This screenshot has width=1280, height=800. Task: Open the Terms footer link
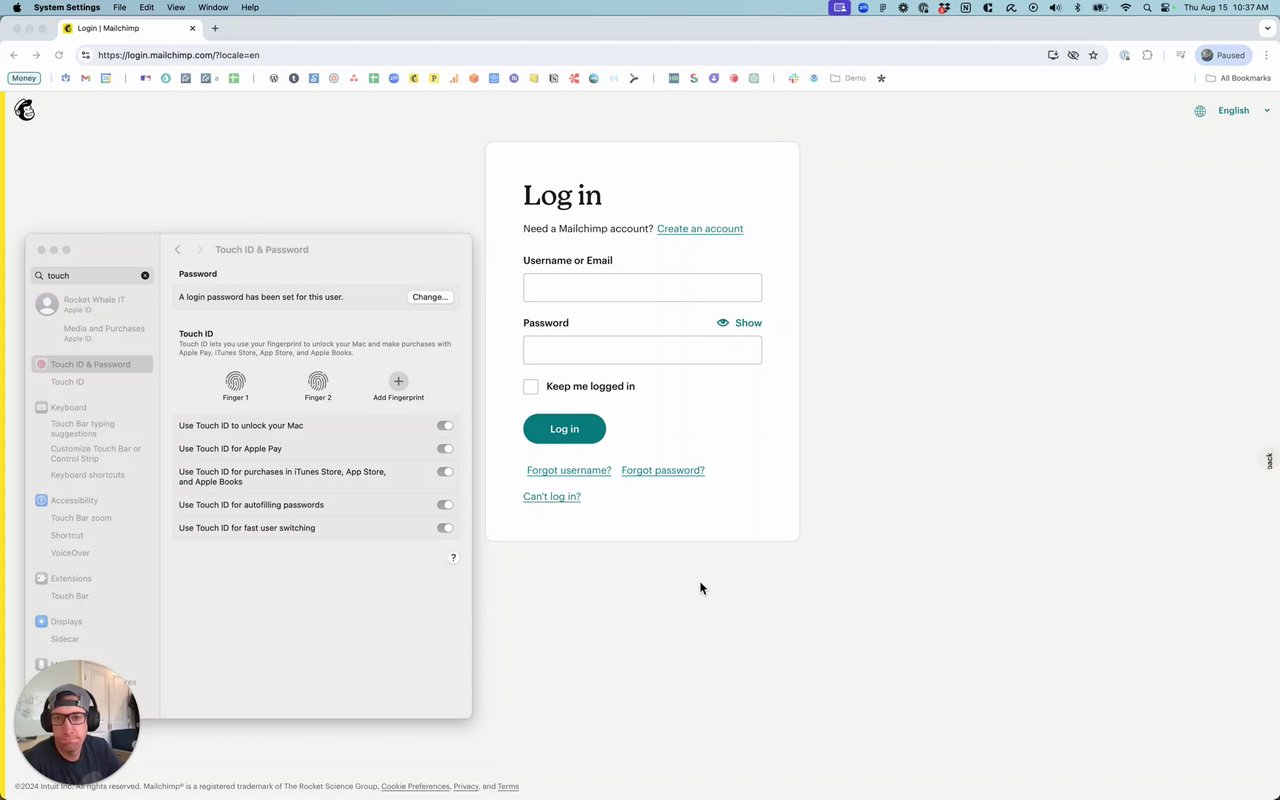(508, 786)
